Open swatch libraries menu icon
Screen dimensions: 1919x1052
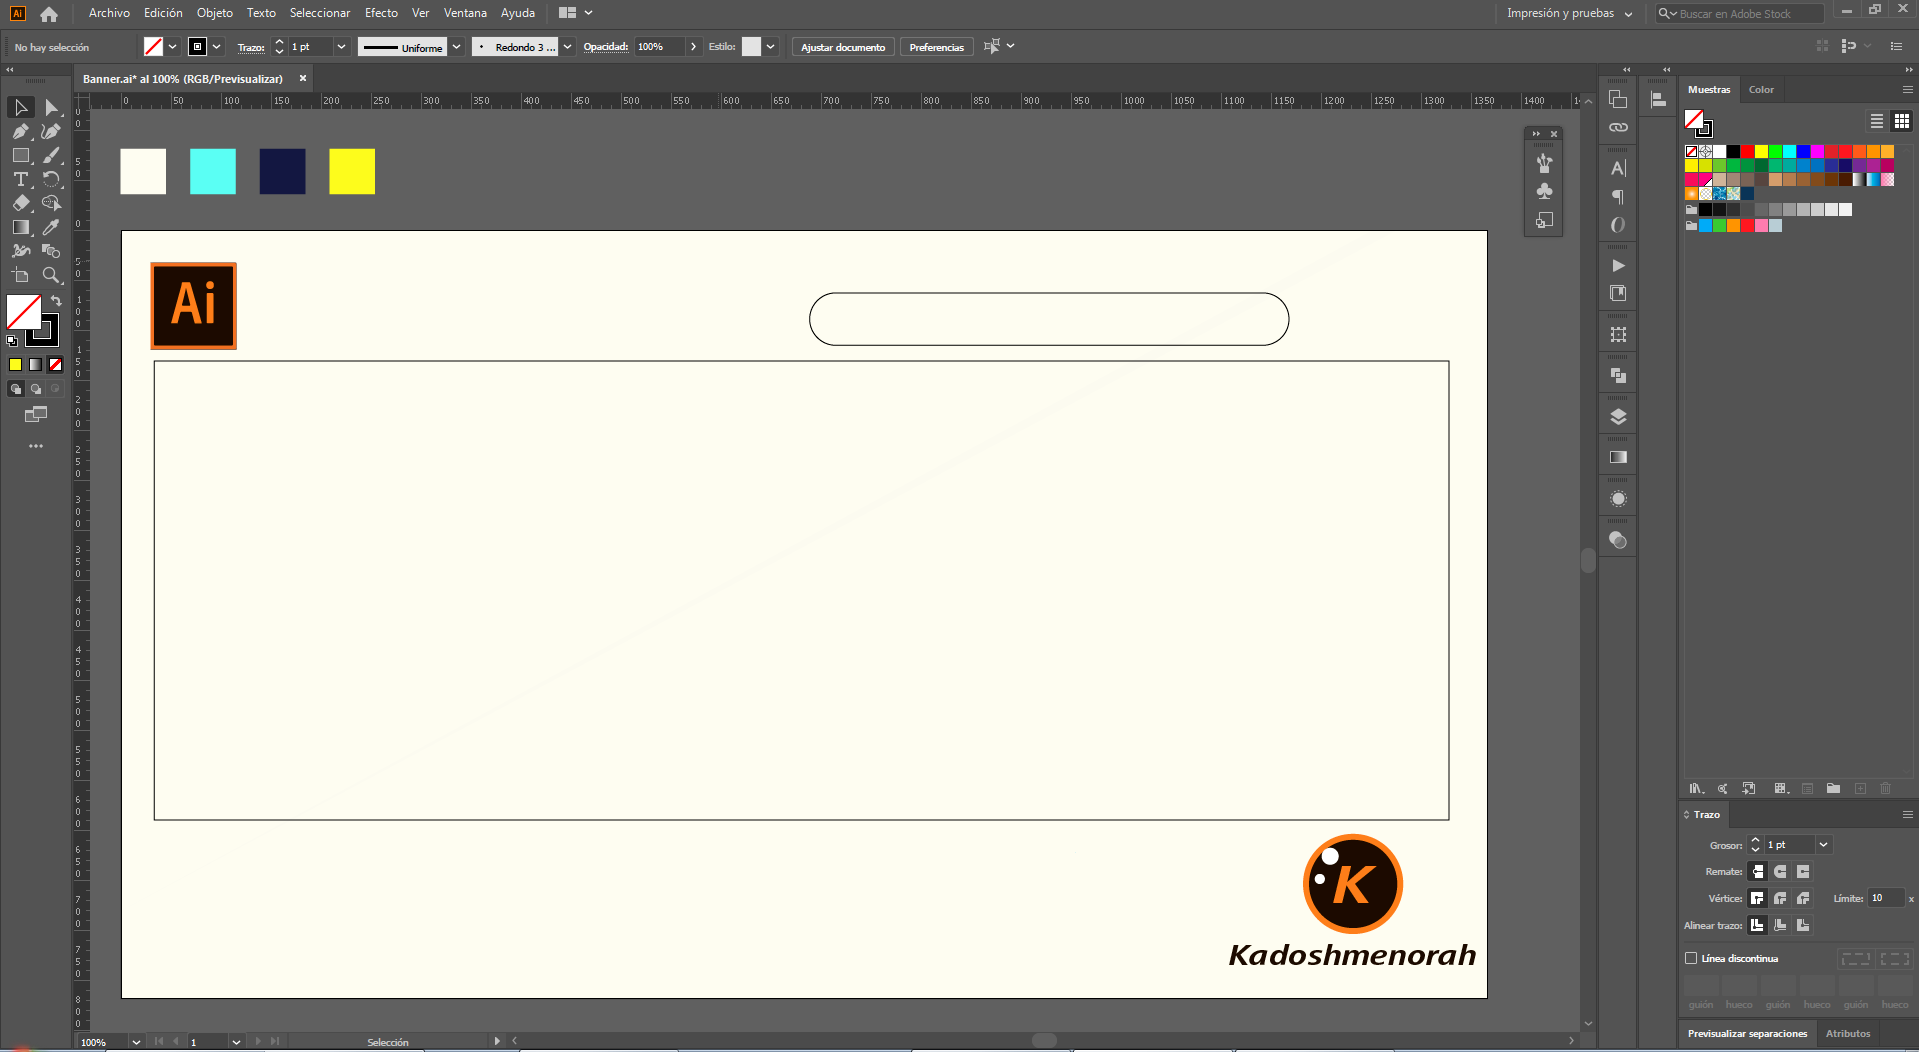click(1696, 789)
